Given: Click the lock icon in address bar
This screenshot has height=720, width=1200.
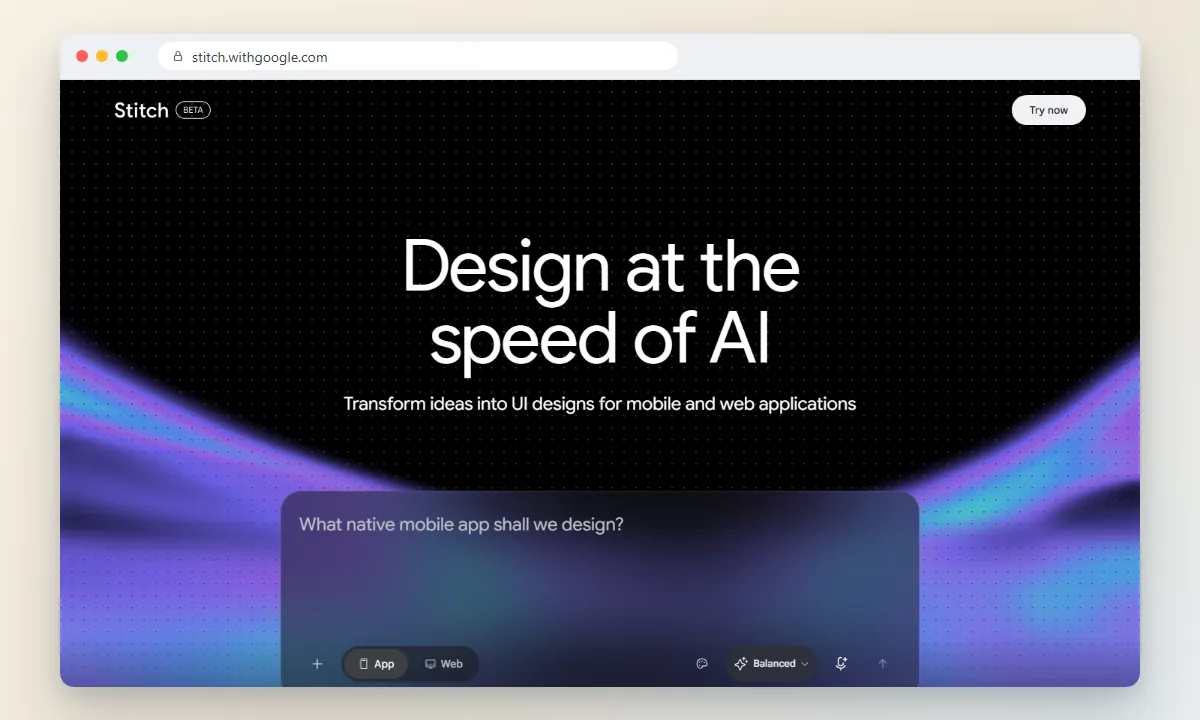Looking at the screenshot, I should pyautogui.click(x=178, y=57).
